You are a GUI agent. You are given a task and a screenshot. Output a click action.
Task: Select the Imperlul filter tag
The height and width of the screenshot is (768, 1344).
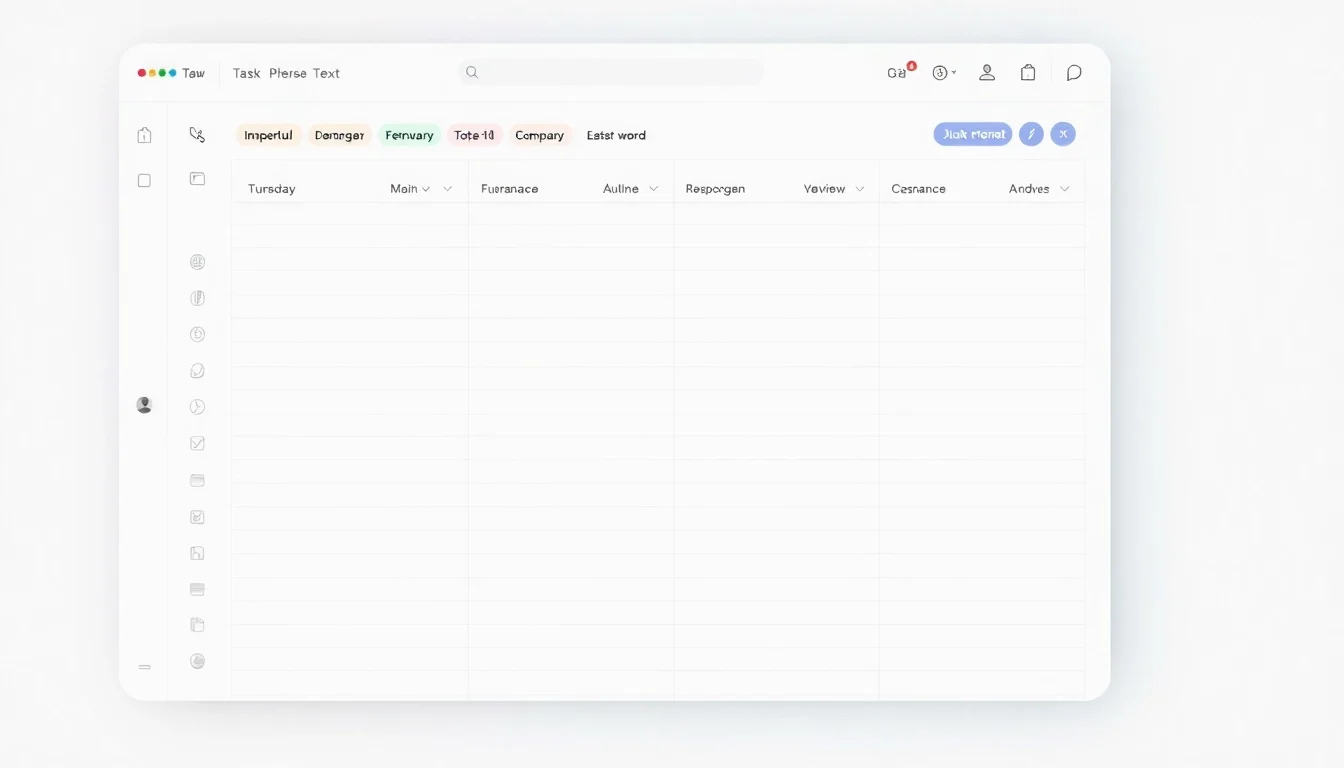pyautogui.click(x=268, y=135)
